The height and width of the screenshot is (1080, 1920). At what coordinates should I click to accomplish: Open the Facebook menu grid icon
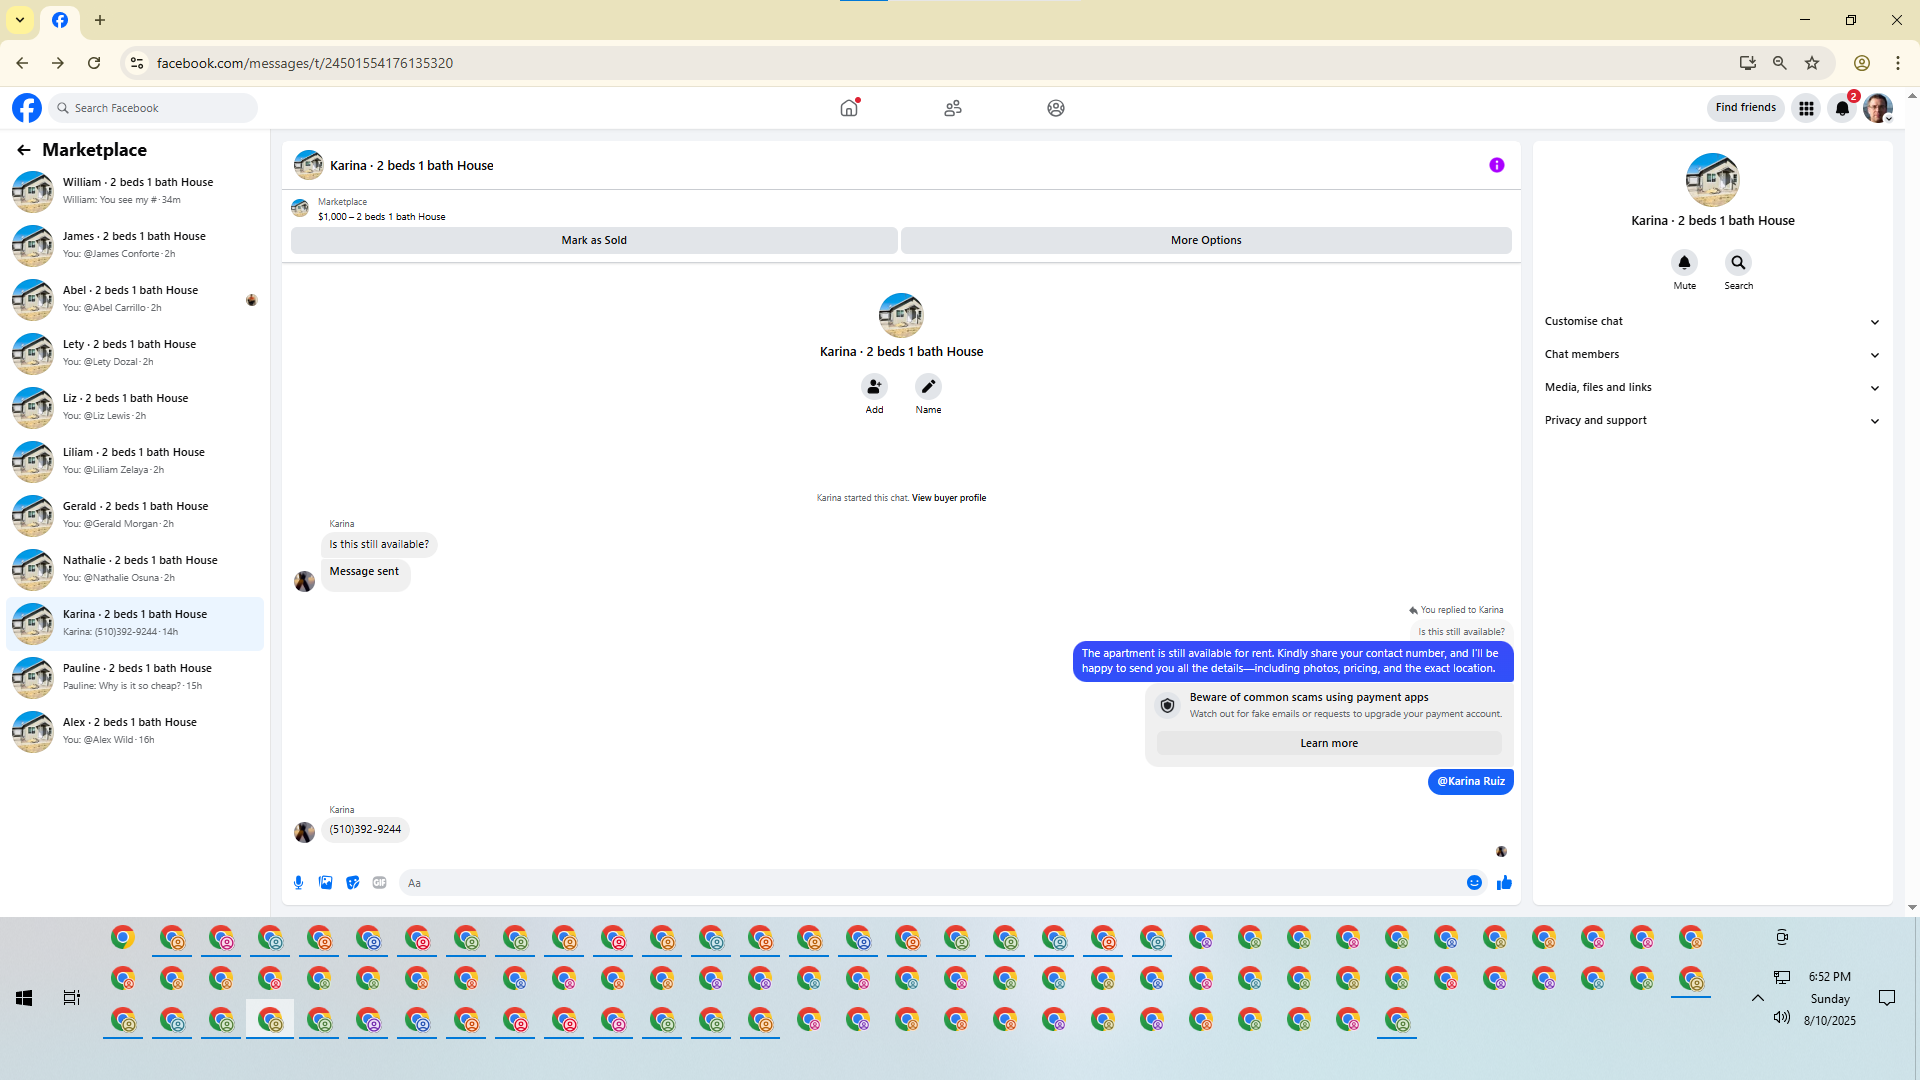click(x=1806, y=108)
